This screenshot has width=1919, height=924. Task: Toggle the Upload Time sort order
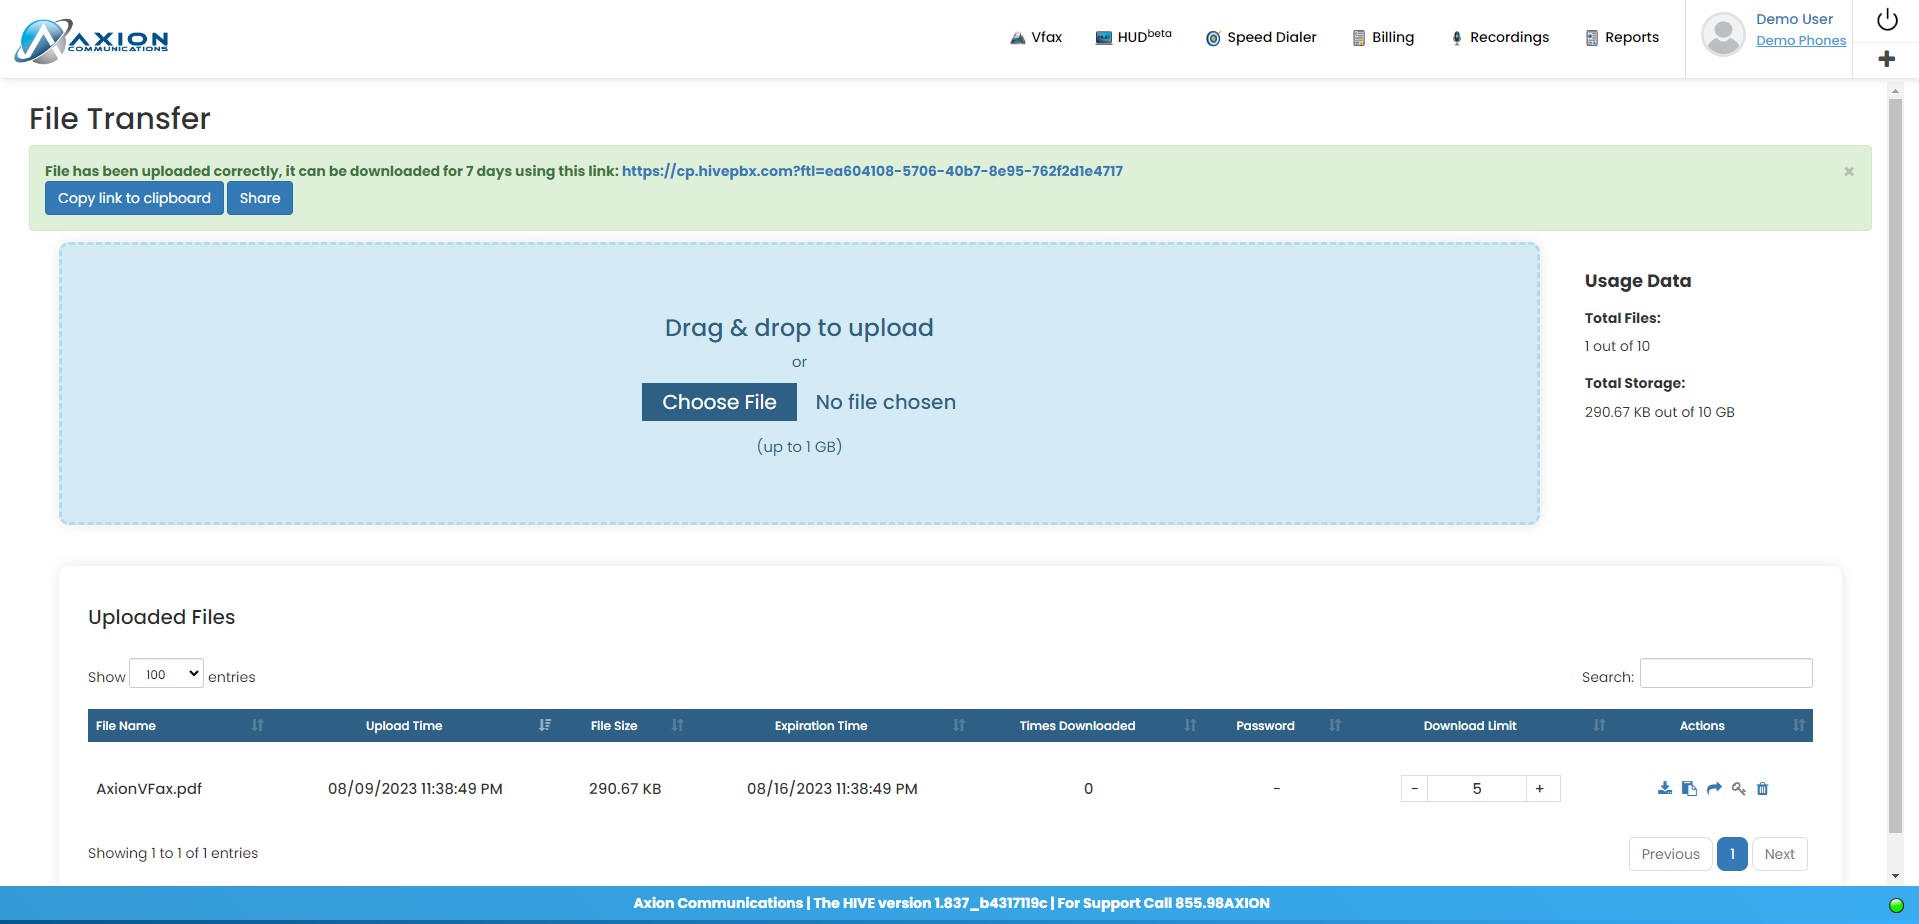(x=544, y=726)
